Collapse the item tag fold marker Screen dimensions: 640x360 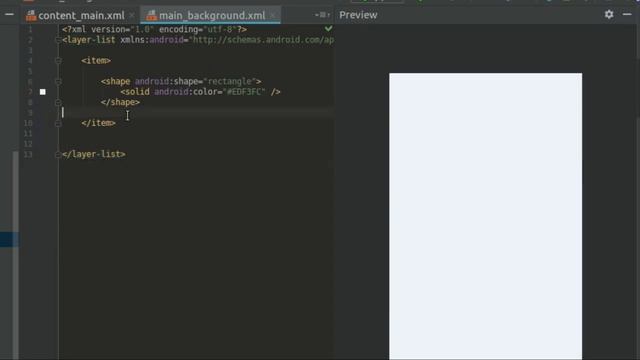tap(58, 61)
